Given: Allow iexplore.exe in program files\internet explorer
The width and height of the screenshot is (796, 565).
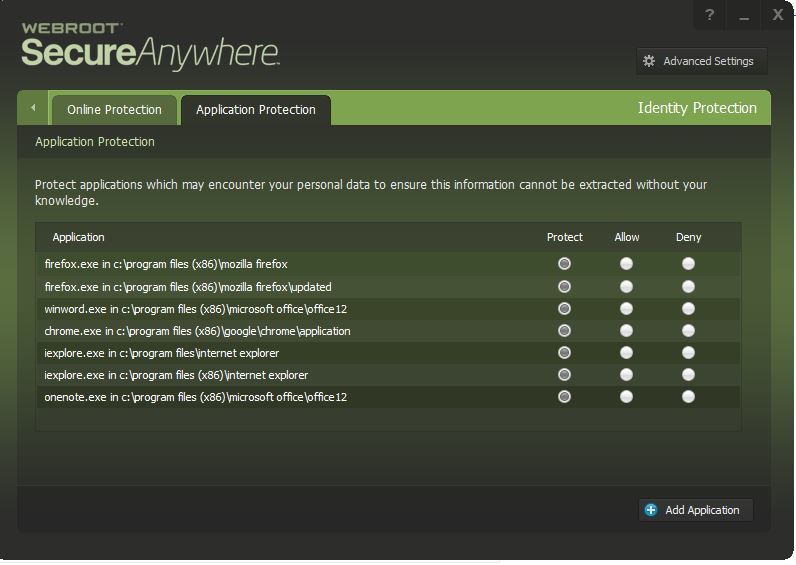Looking at the screenshot, I should (626, 352).
